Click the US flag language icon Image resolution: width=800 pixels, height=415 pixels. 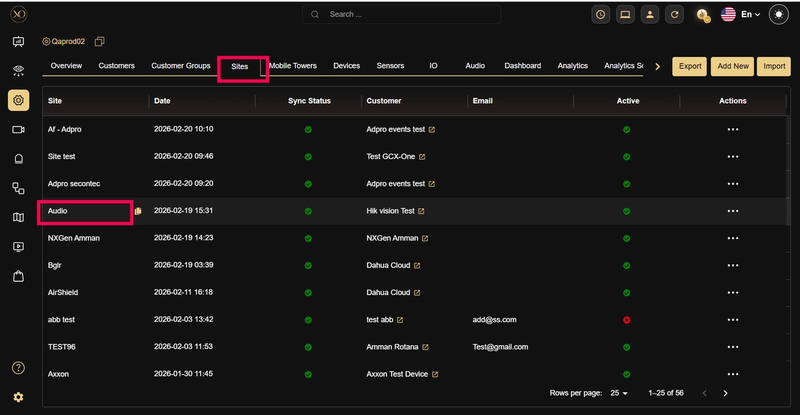point(728,15)
